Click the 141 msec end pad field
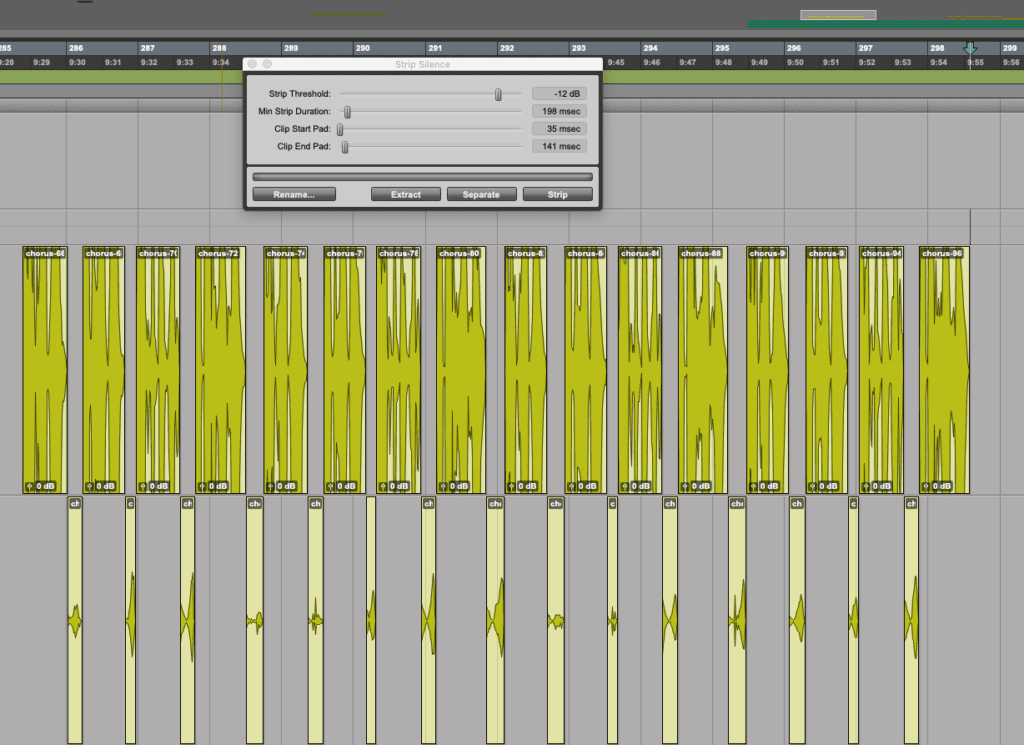Image resolution: width=1024 pixels, height=745 pixels. click(559, 146)
